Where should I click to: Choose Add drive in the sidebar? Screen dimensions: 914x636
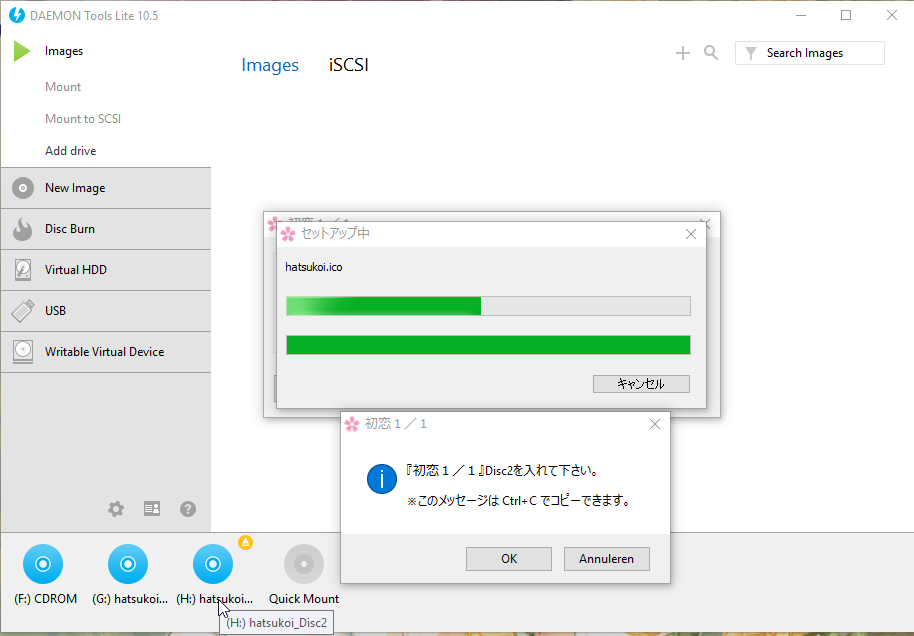point(71,151)
